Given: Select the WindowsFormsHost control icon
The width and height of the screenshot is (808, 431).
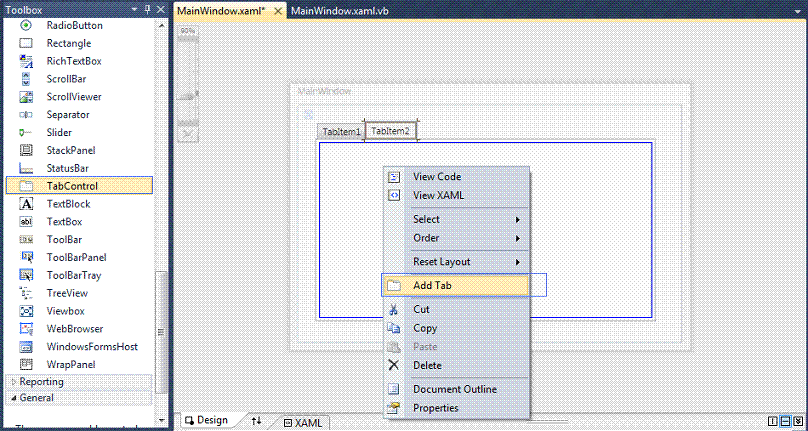Looking at the screenshot, I should [26, 347].
